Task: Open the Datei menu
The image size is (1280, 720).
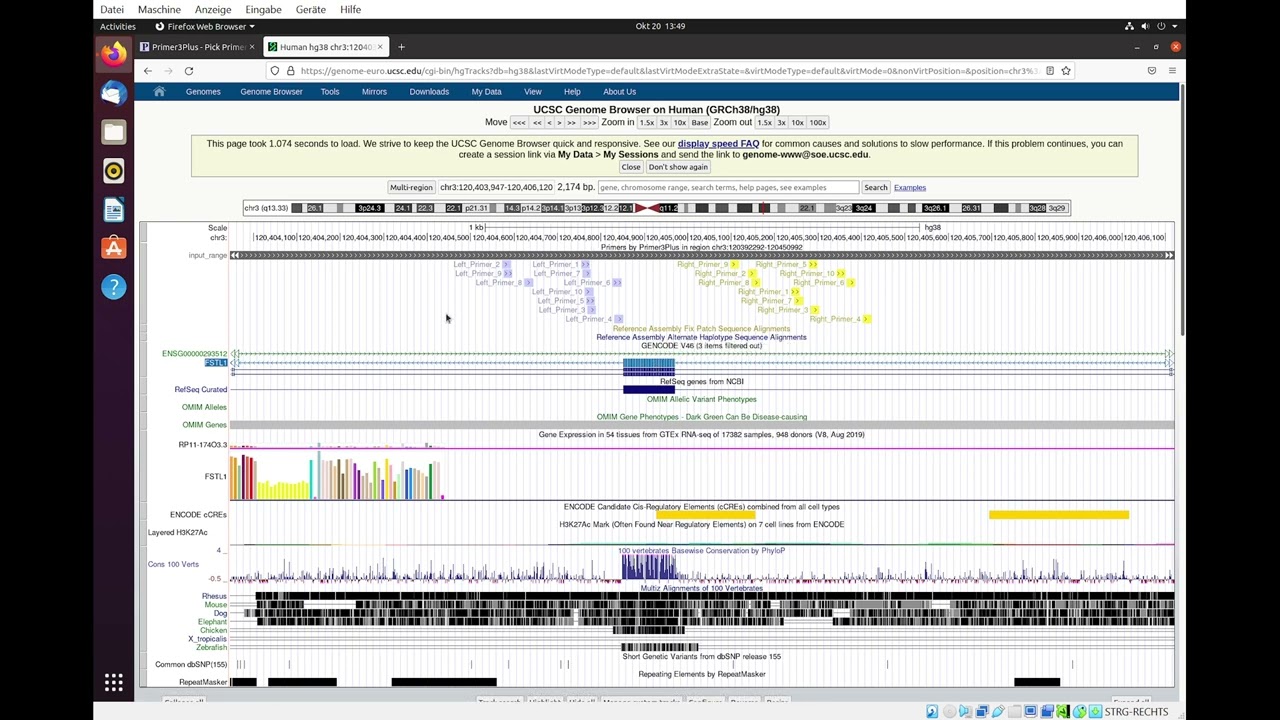Action: 112,9
